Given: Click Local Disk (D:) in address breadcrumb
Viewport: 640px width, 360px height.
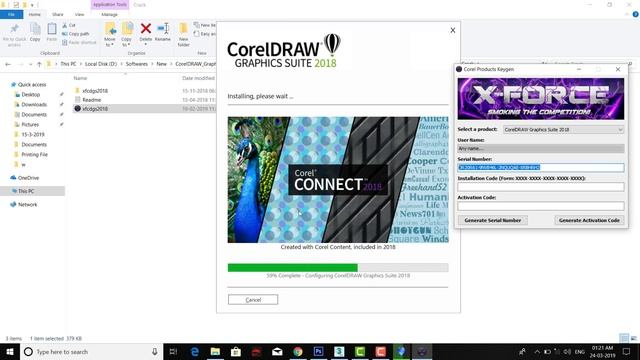Looking at the screenshot, I should click(100, 64).
